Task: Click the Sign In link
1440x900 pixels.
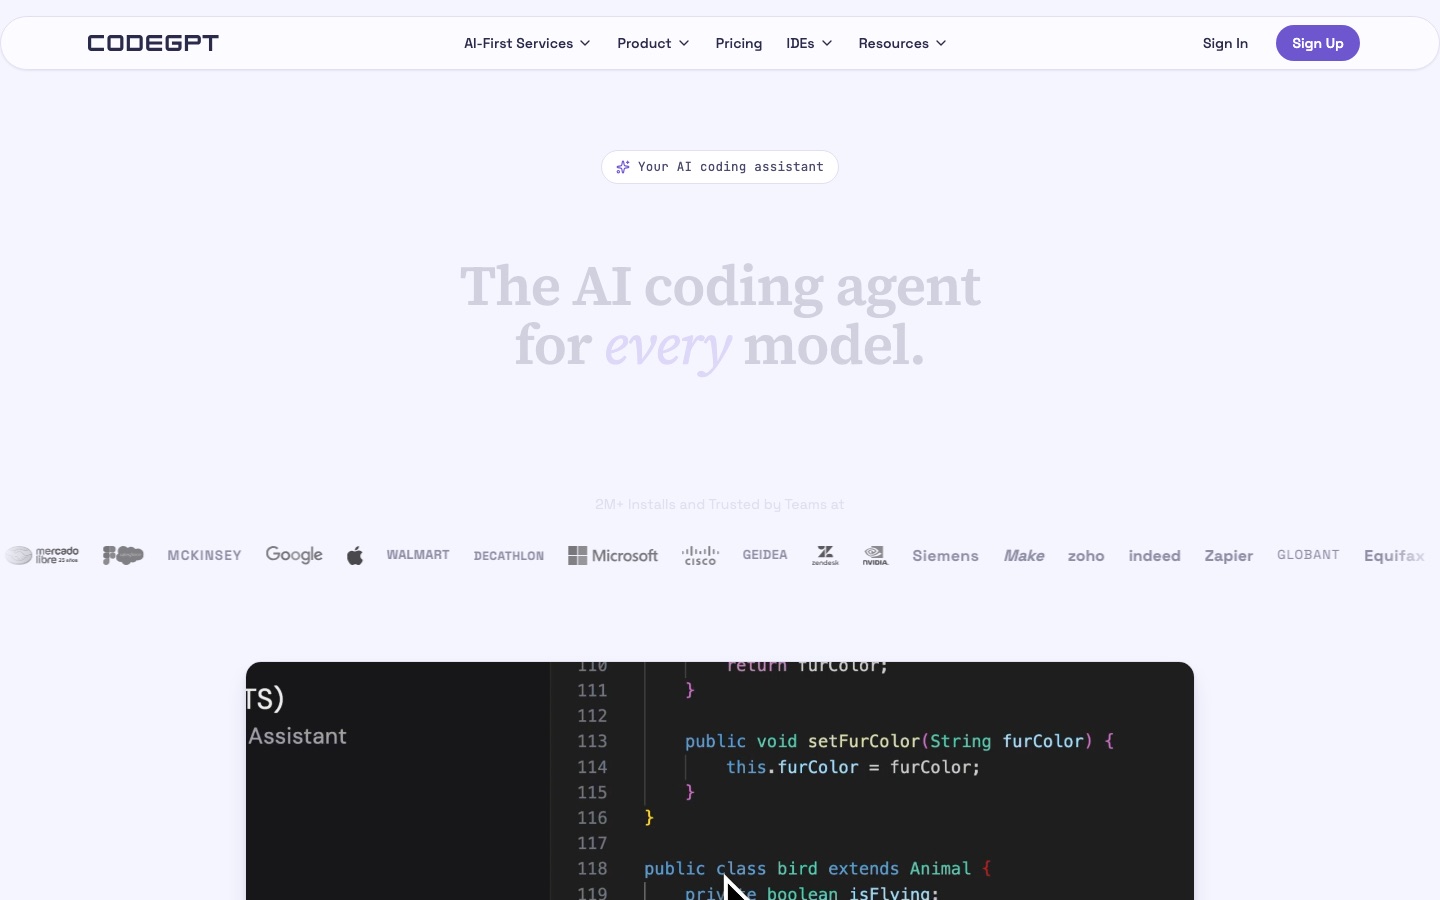Action: [1225, 43]
